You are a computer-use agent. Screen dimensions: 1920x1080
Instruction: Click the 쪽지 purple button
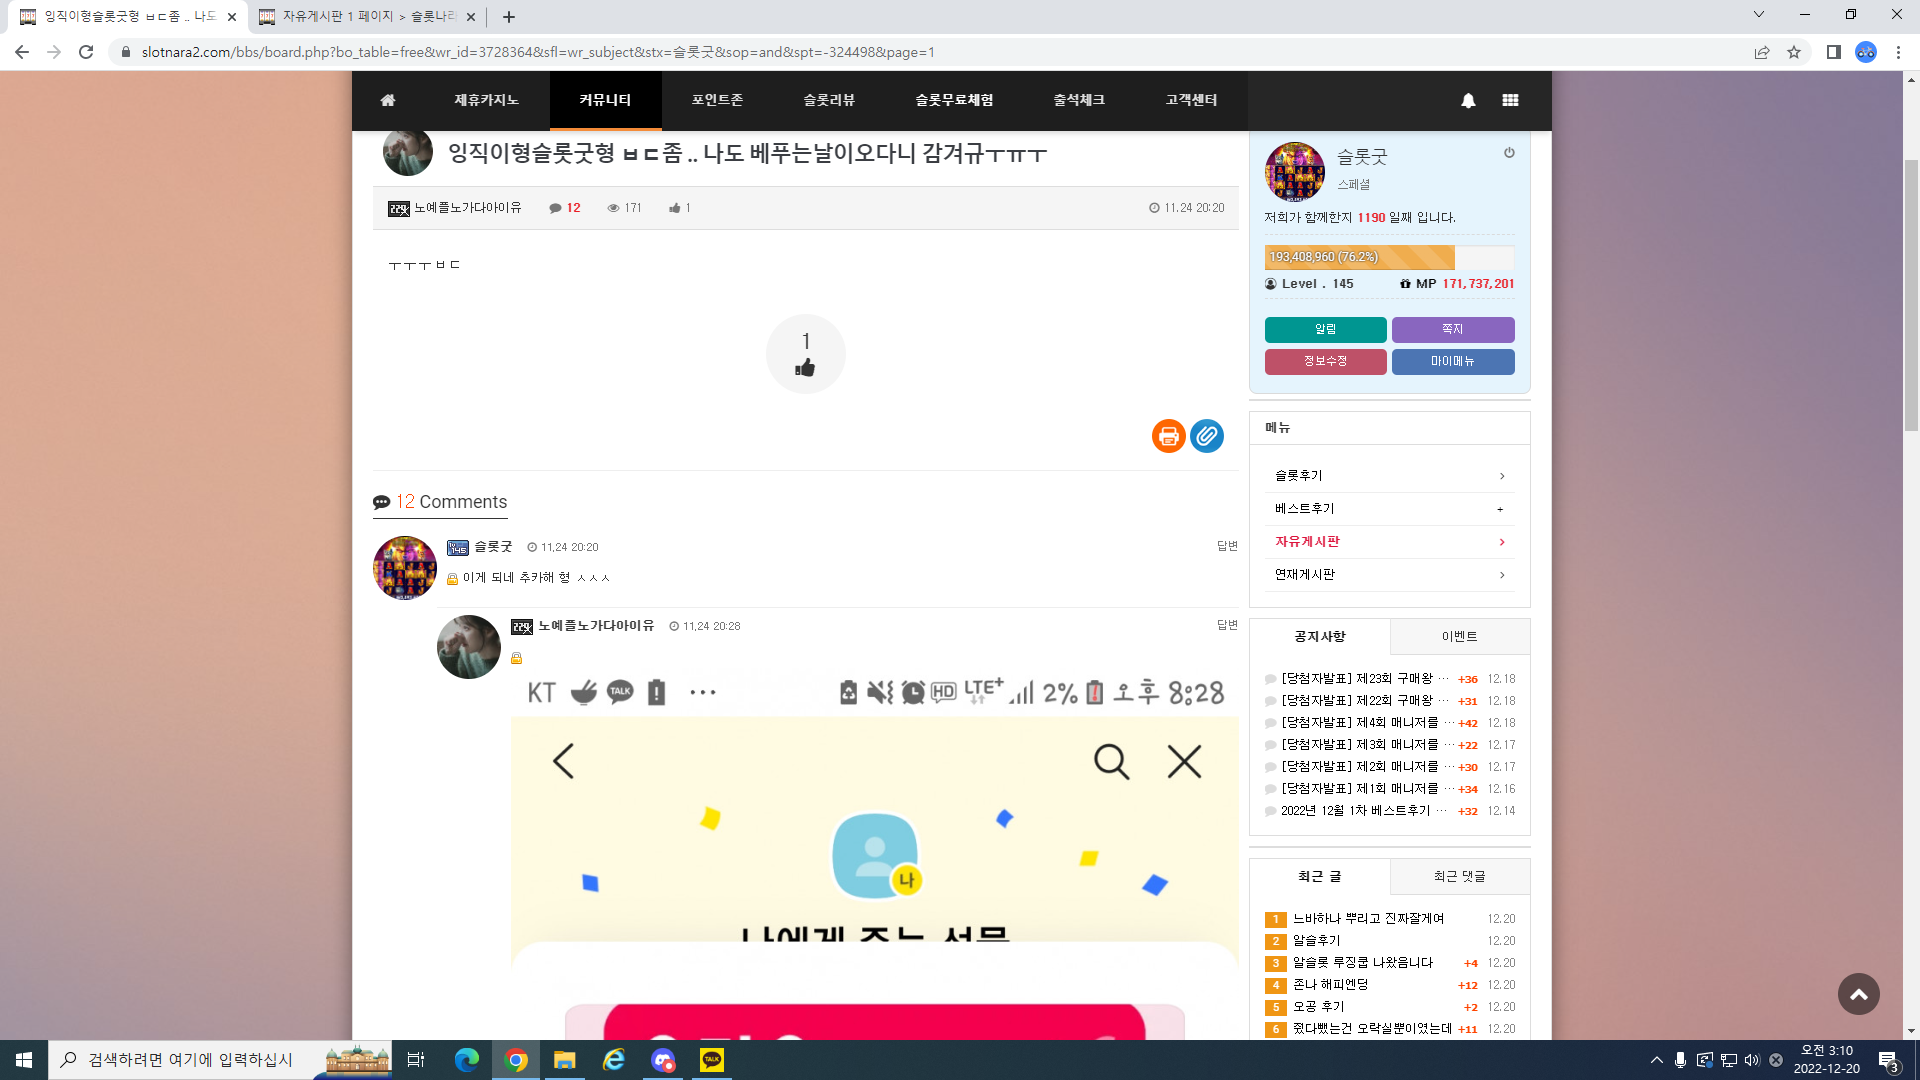(1453, 329)
